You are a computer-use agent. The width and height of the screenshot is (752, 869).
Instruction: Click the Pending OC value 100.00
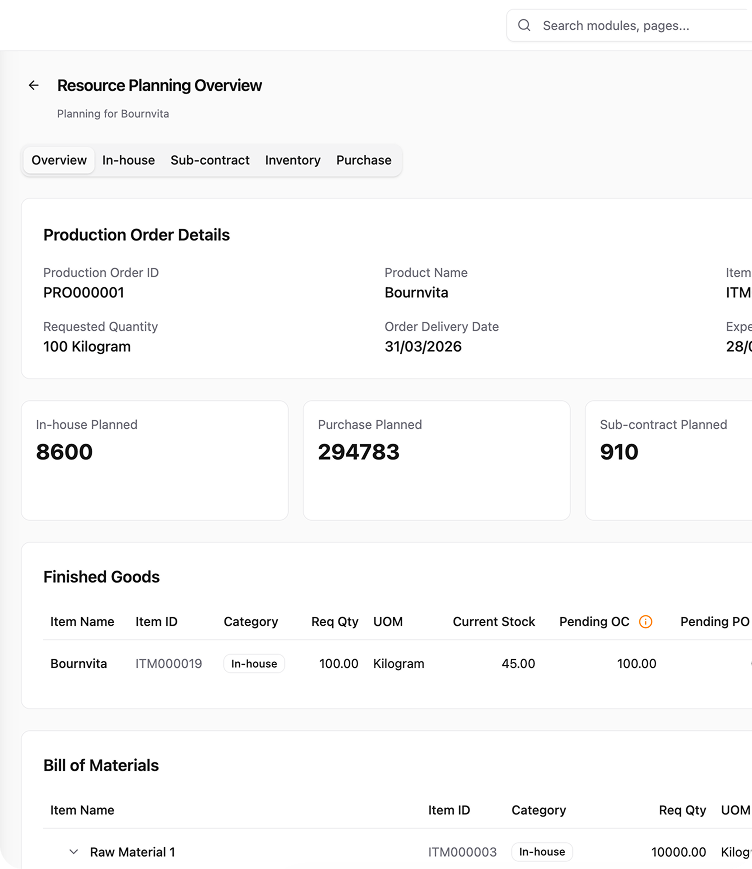[637, 663]
